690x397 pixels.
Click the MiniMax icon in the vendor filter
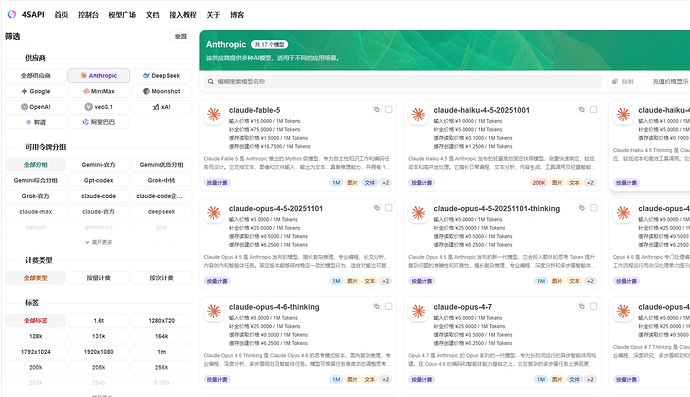[x=86, y=91]
